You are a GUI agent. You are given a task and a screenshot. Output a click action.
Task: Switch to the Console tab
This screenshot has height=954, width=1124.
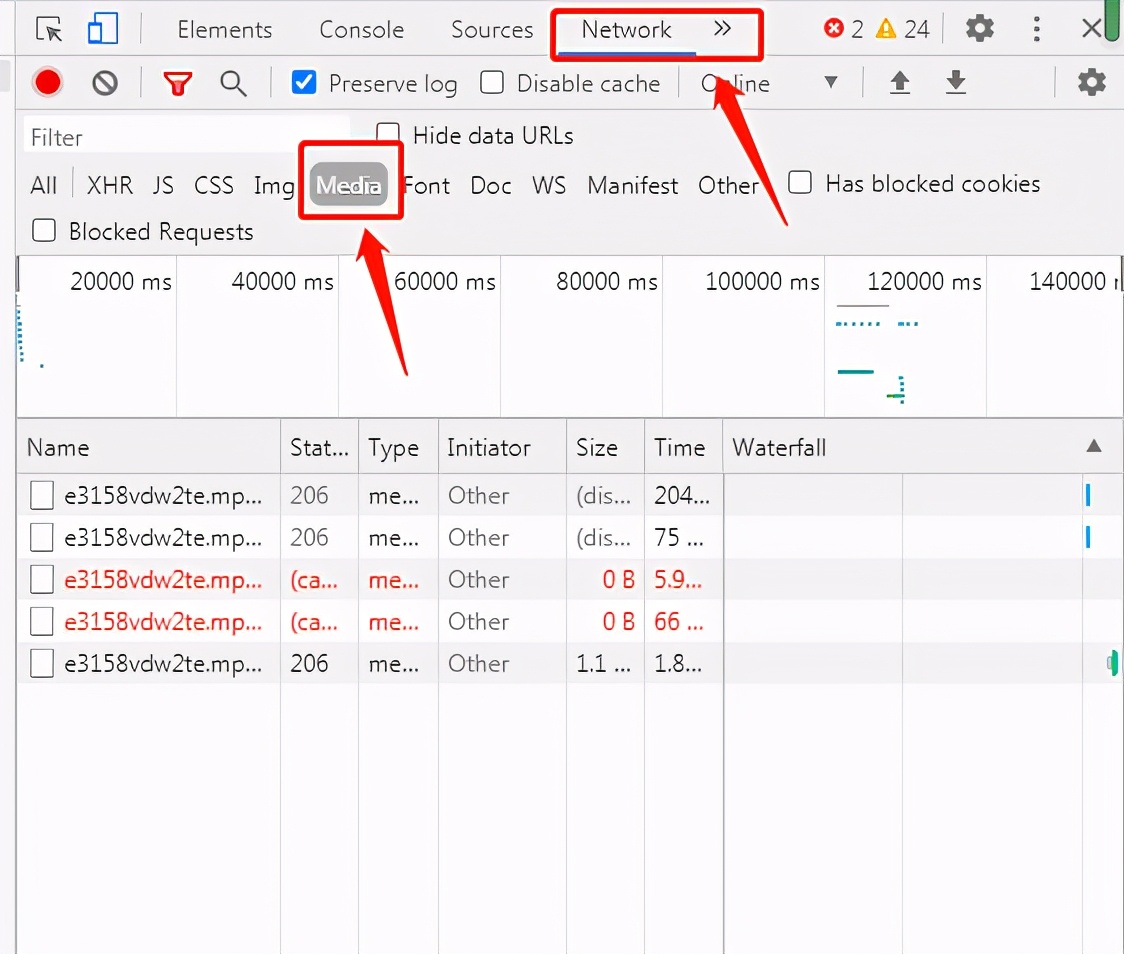(361, 30)
